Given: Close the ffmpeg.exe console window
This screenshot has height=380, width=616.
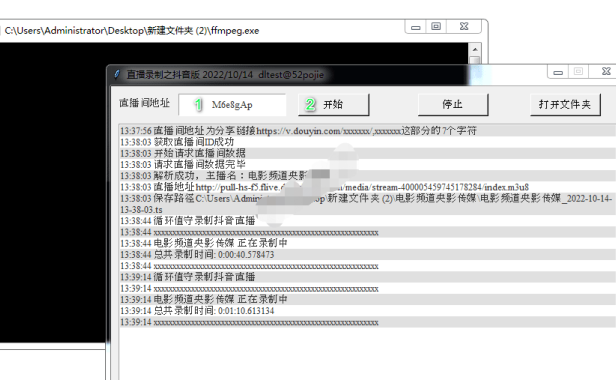Looking at the screenshot, I should pyautogui.click(x=464, y=27).
